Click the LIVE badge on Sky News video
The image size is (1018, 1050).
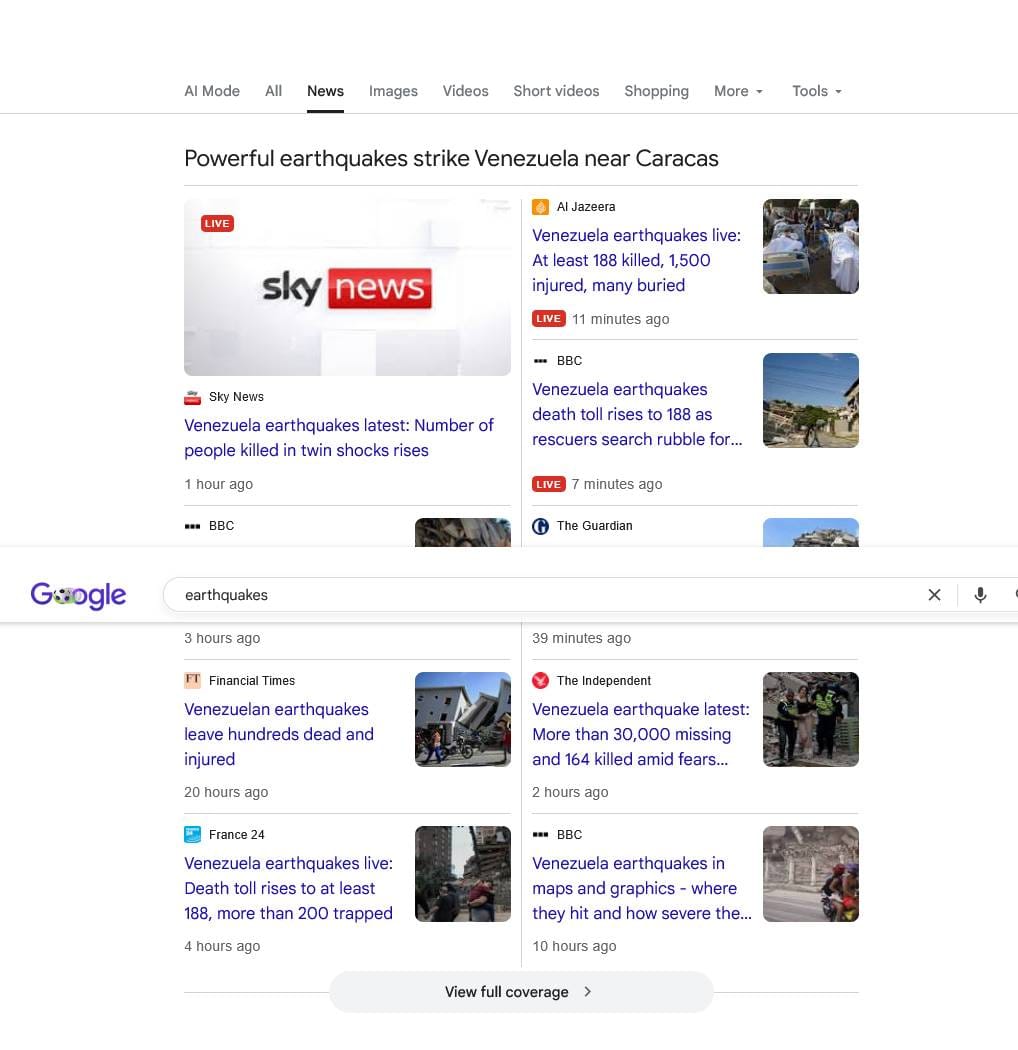(217, 224)
